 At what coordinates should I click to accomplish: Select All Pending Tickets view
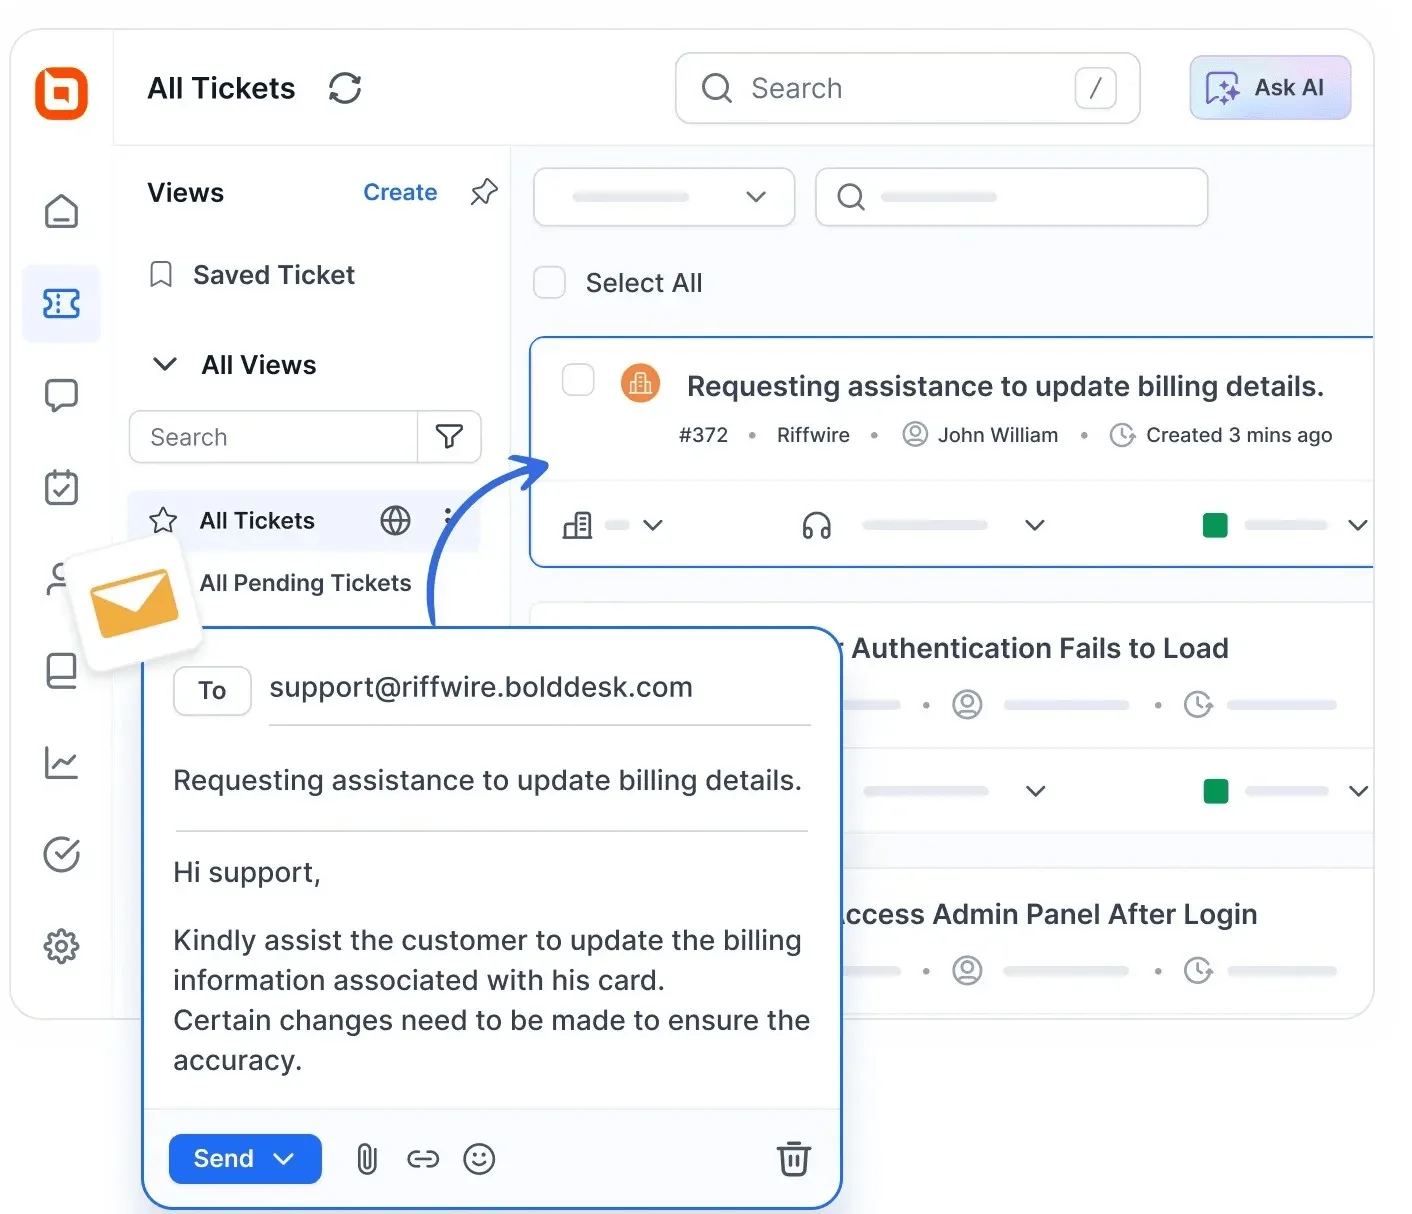point(305,583)
